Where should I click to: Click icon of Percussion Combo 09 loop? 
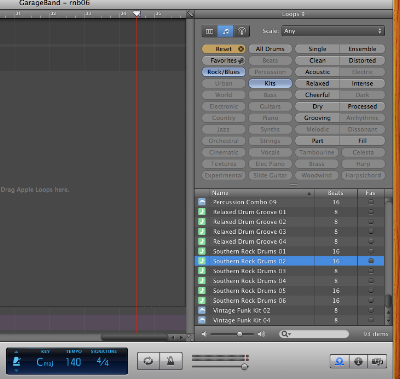[202, 202]
